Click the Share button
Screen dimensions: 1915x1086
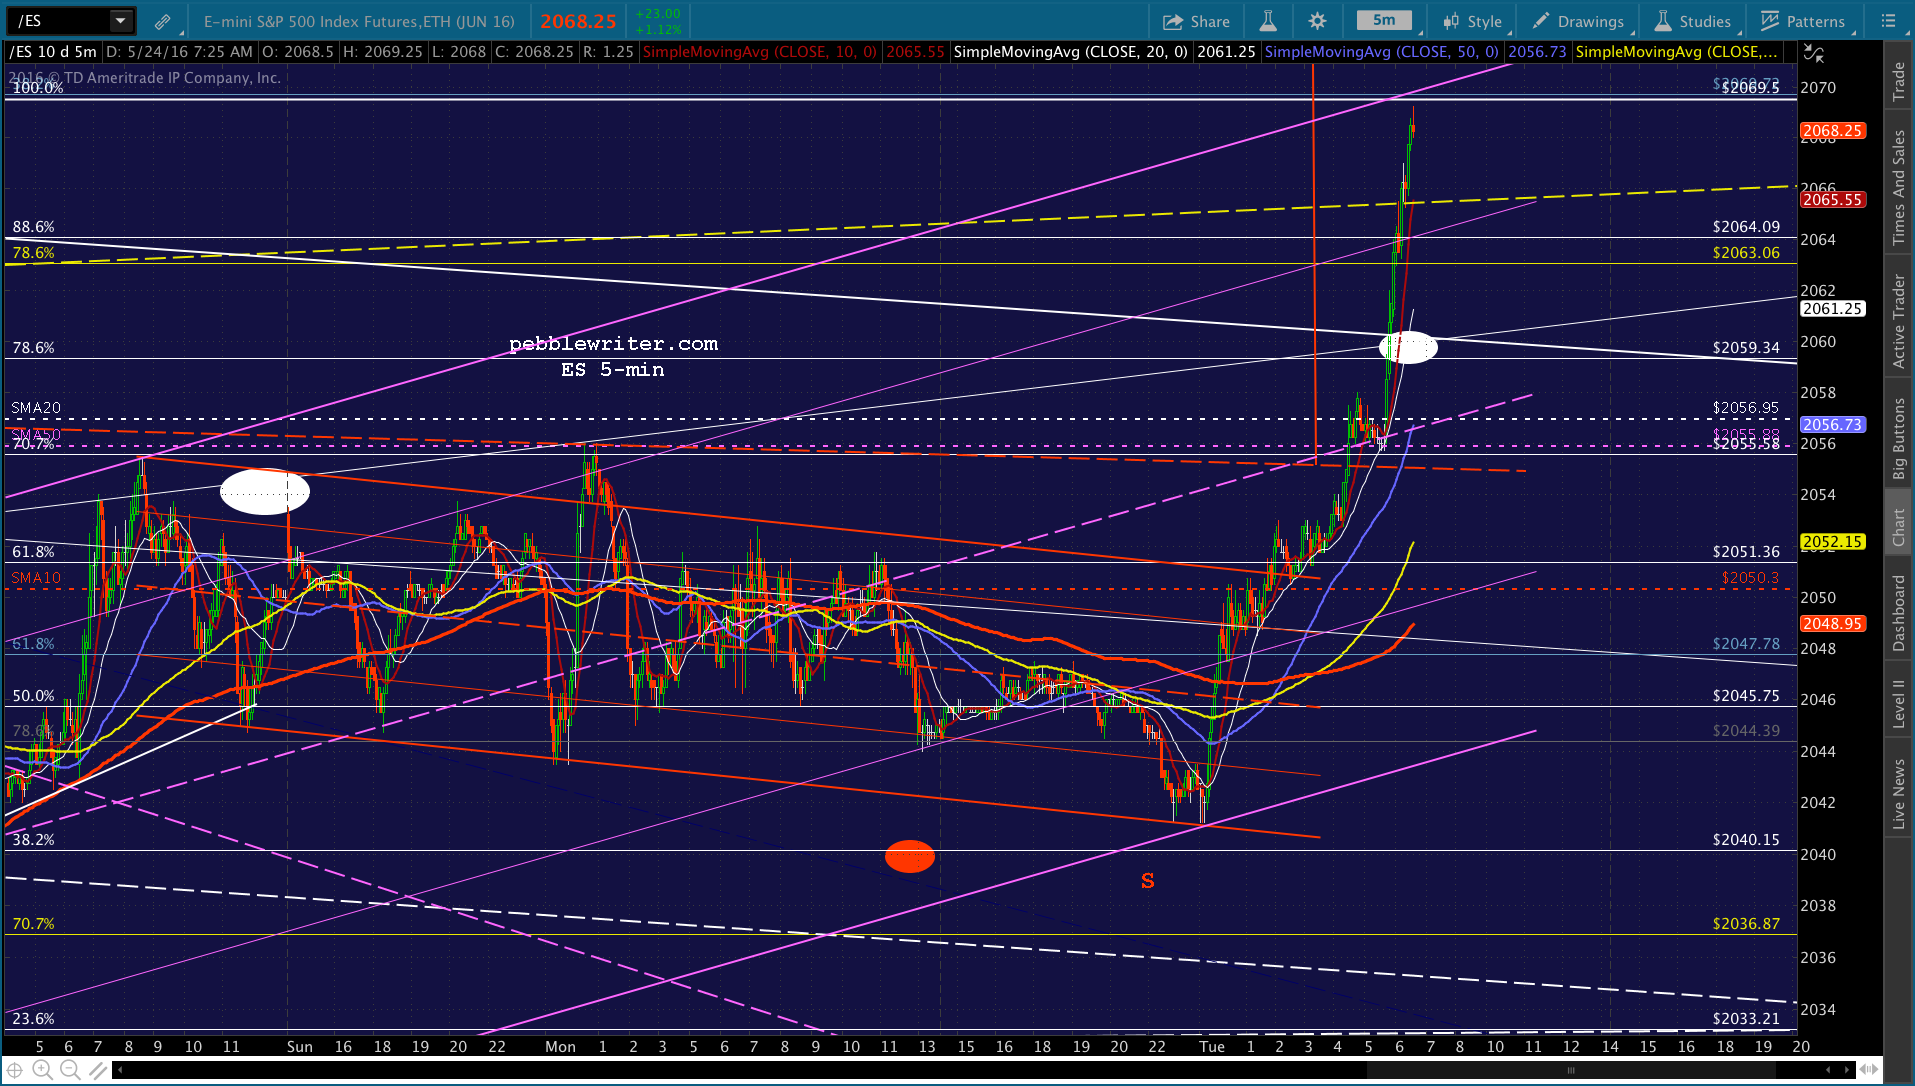1196,21
